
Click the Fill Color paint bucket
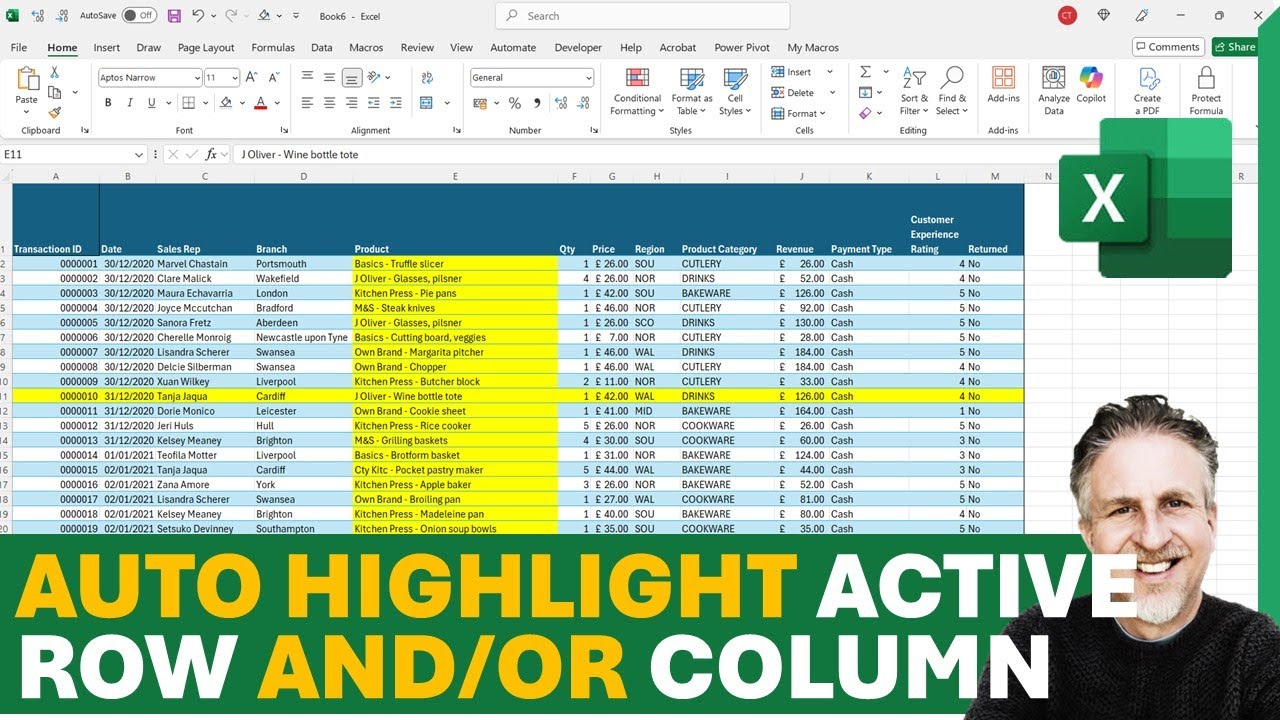tap(226, 103)
